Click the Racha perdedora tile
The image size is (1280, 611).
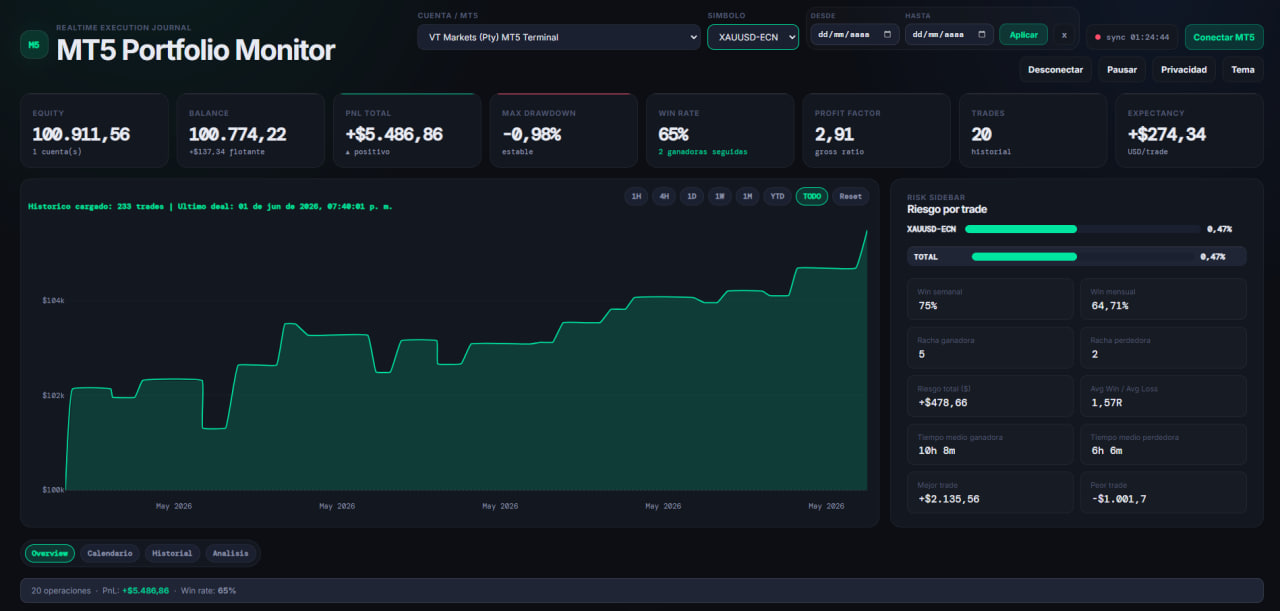point(1163,347)
